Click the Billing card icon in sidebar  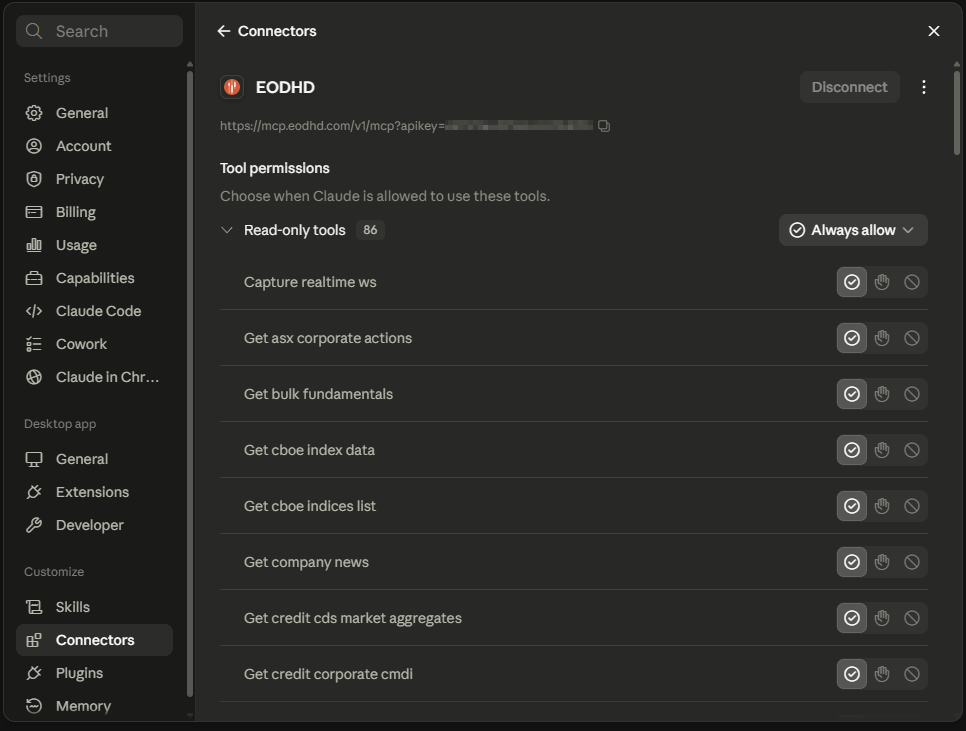(34, 212)
